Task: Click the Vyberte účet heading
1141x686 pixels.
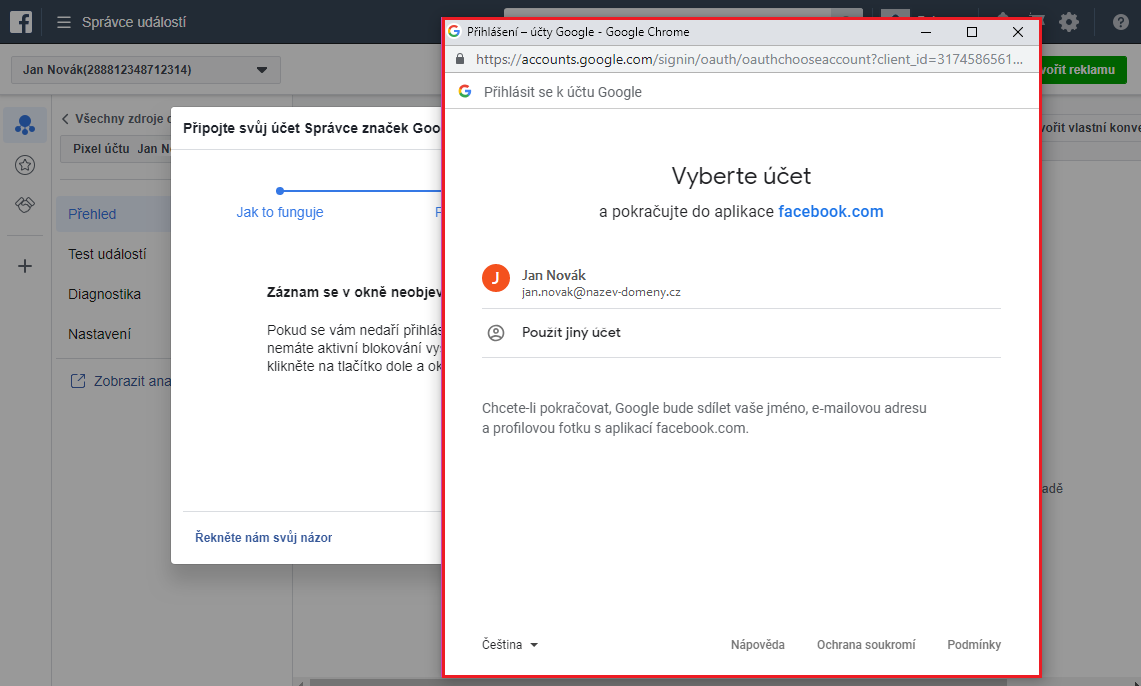Action: point(741,176)
